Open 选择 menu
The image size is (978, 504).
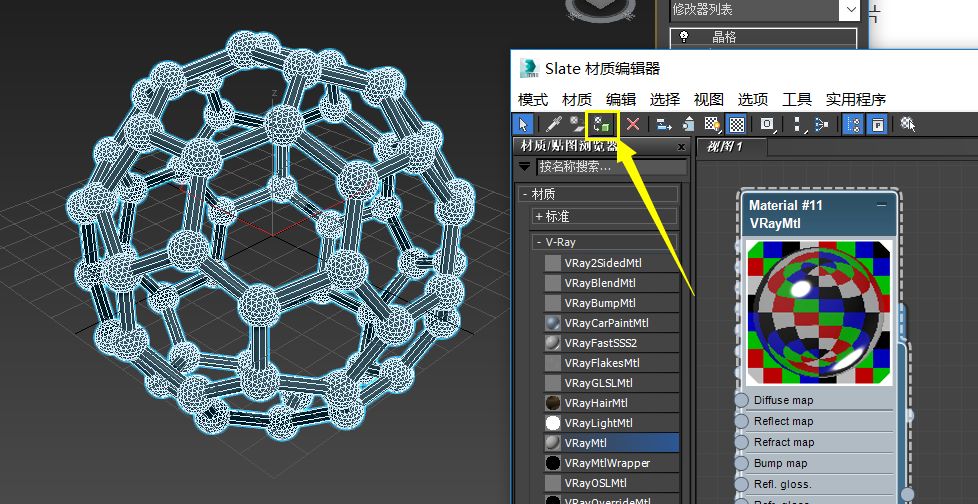(x=664, y=99)
